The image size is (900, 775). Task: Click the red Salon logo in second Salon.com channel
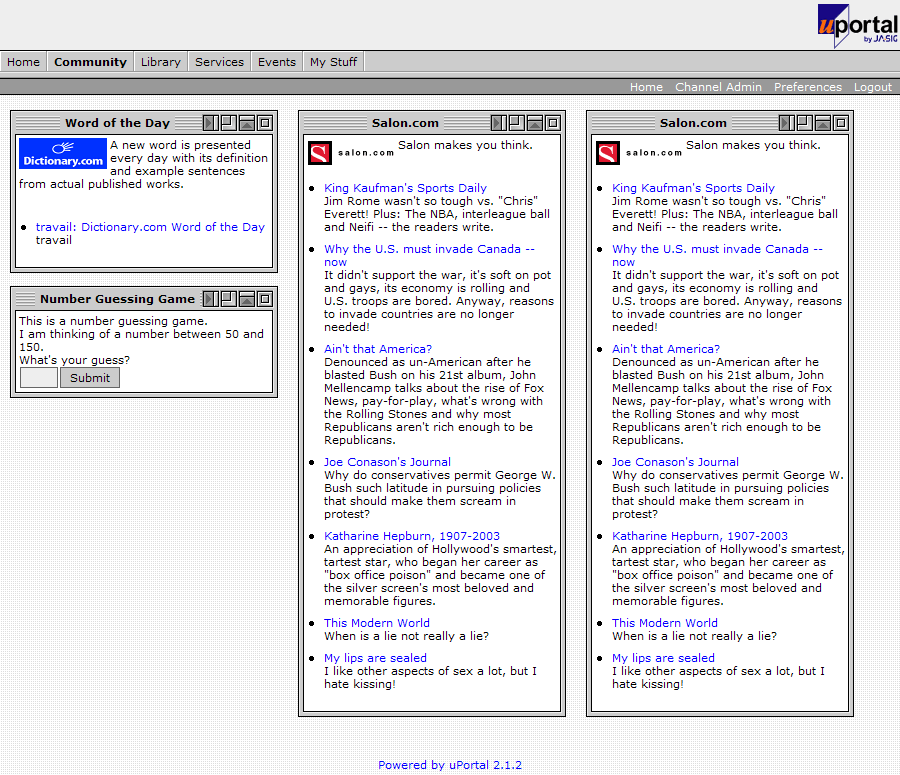[608, 153]
